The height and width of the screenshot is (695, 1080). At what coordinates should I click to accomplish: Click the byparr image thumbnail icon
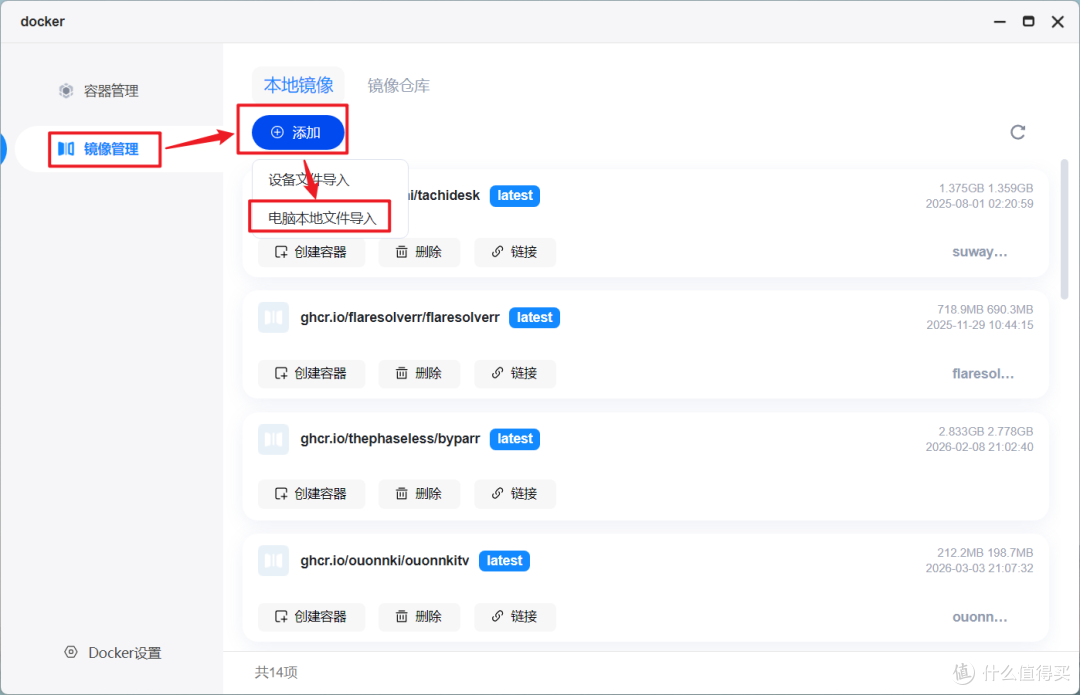point(273,439)
